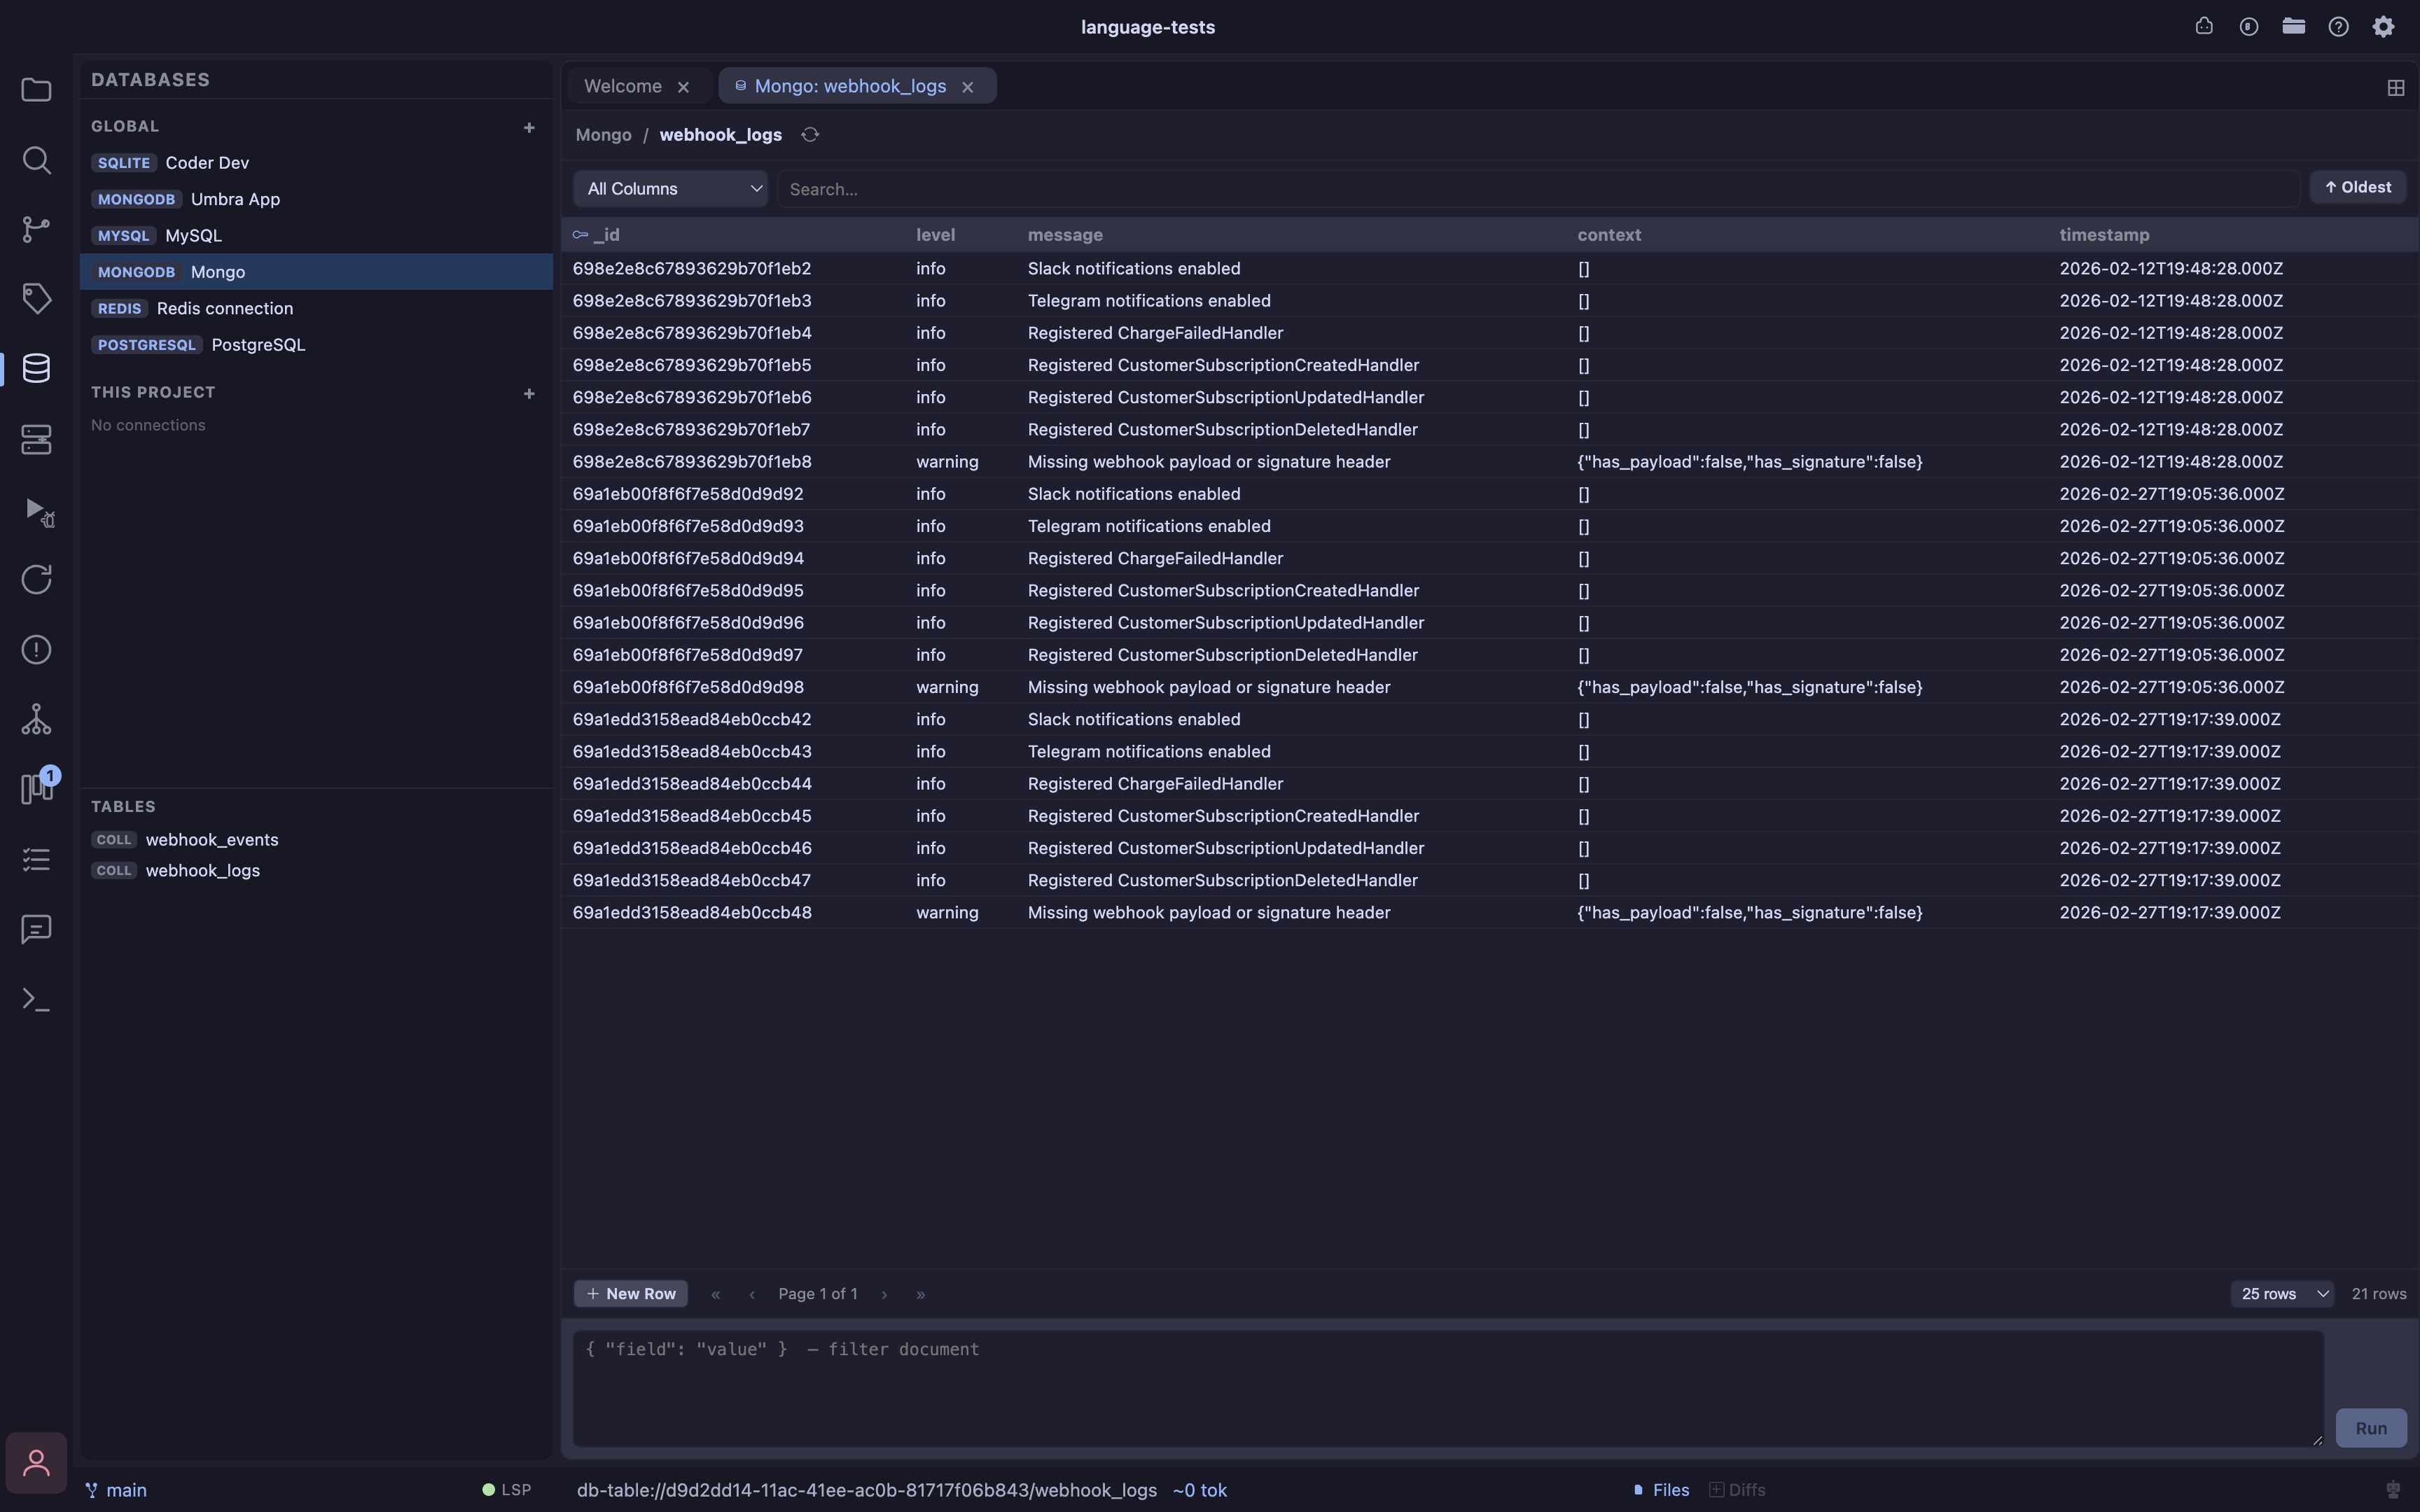The height and width of the screenshot is (1512, 2420).
Task: Click the Mongo breadcrumb link
Action: pyautogui.click(x=603, y=135)
